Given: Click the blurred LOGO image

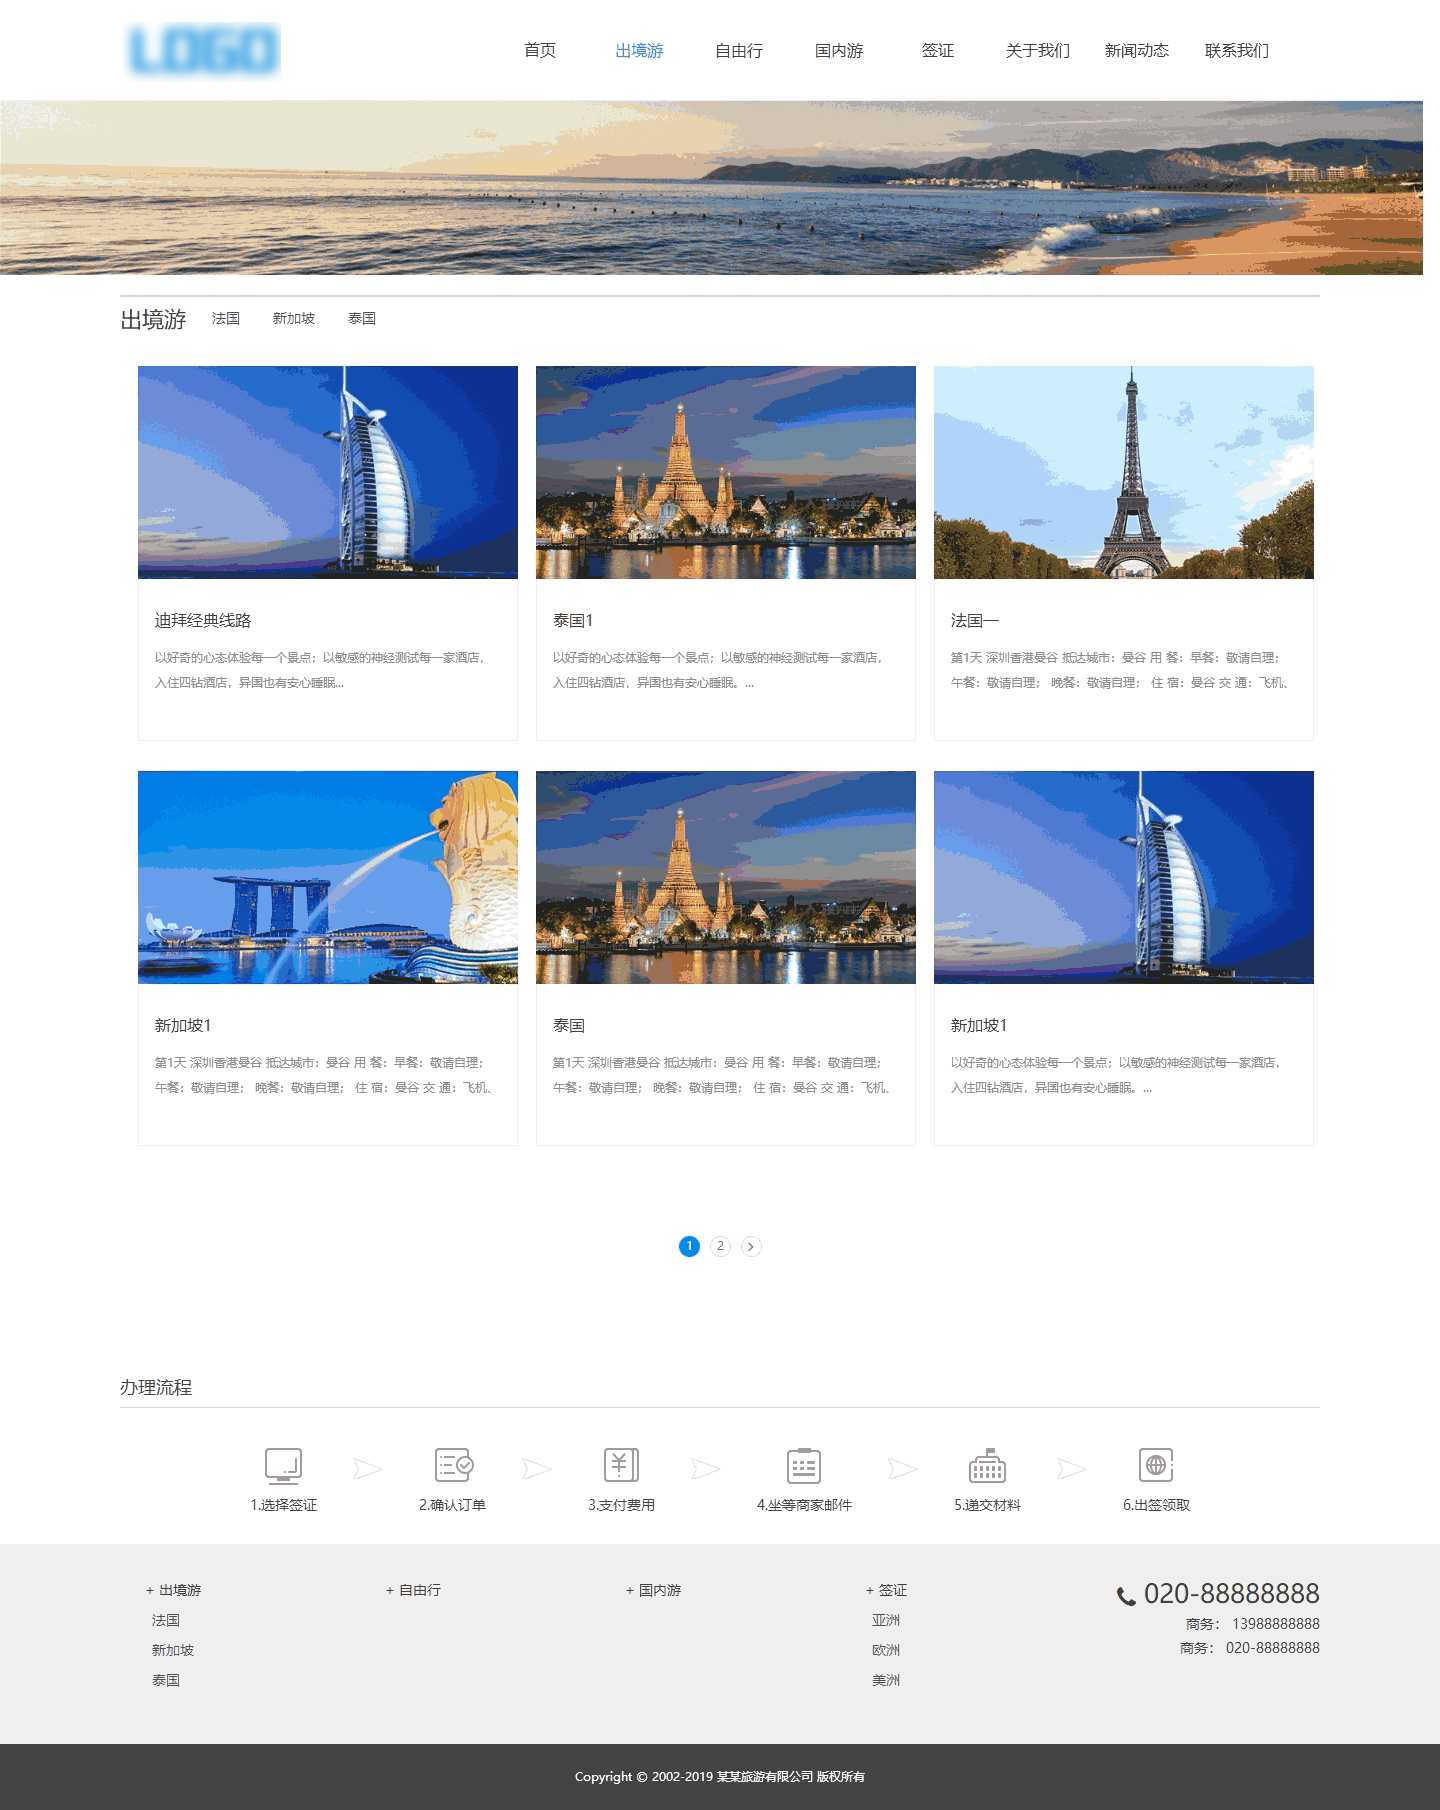Looking at the screenshot, I should click(x=204, y=50).
